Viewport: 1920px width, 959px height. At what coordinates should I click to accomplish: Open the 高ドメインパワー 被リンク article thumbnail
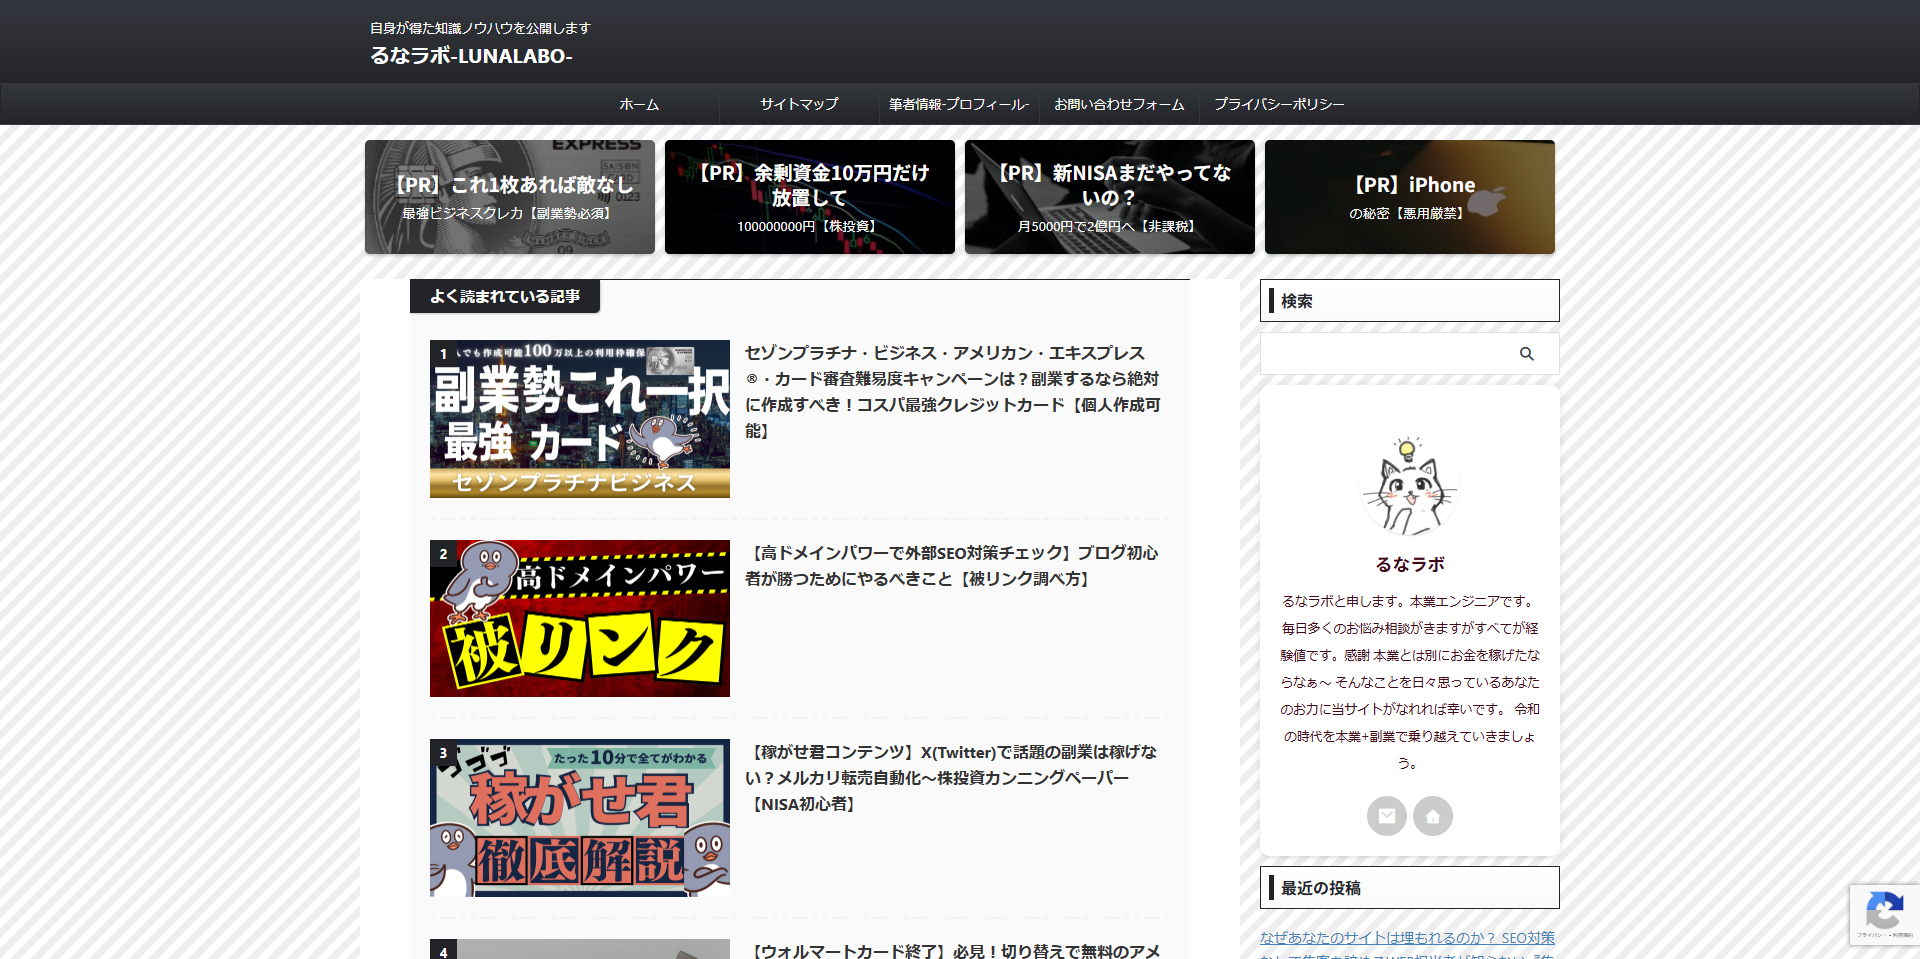[580, 619]
